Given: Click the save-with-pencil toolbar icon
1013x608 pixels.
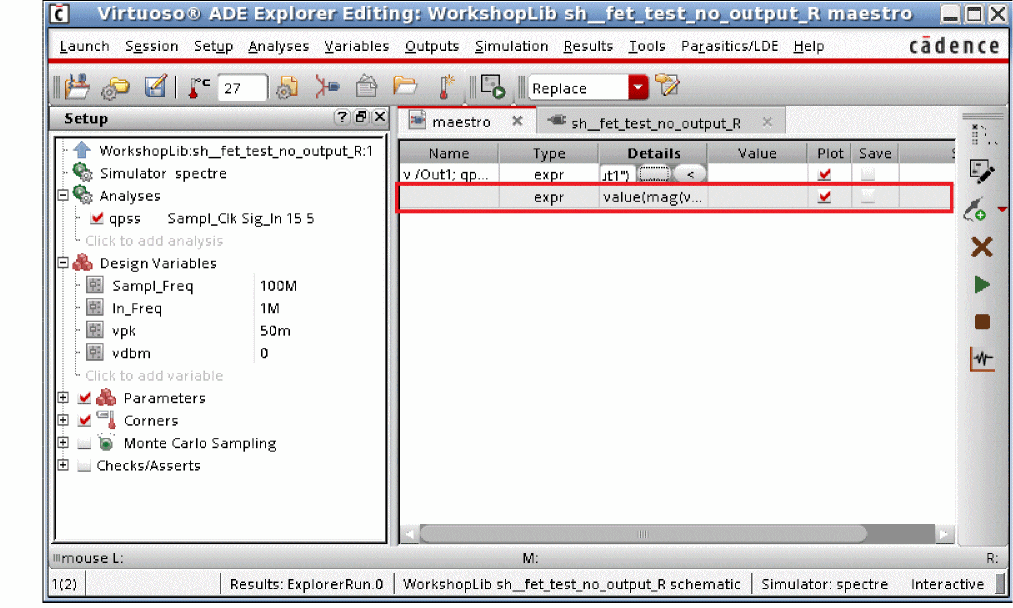Looking at the screenshot, I should pos(155,87).
